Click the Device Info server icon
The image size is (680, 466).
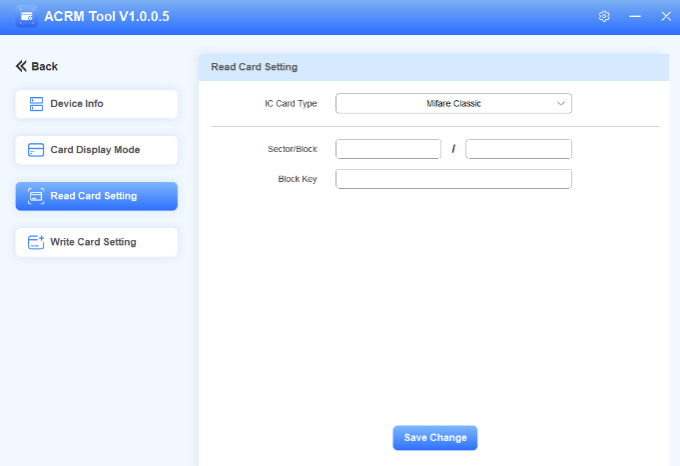click(x=37, y=104)
